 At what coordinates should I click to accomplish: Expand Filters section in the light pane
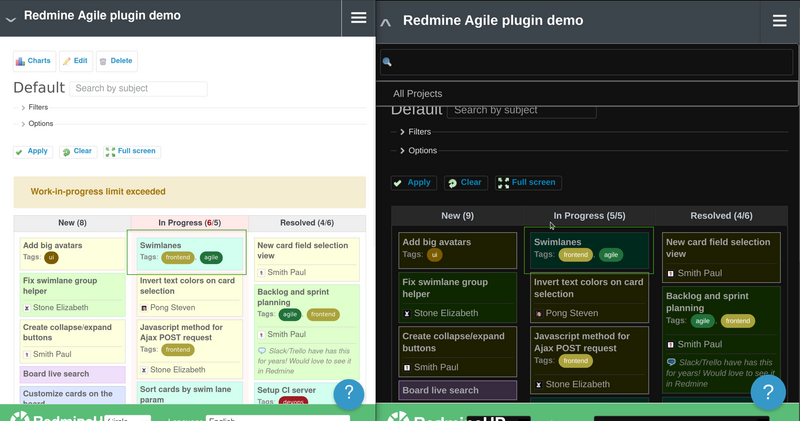tap(37, 107)
